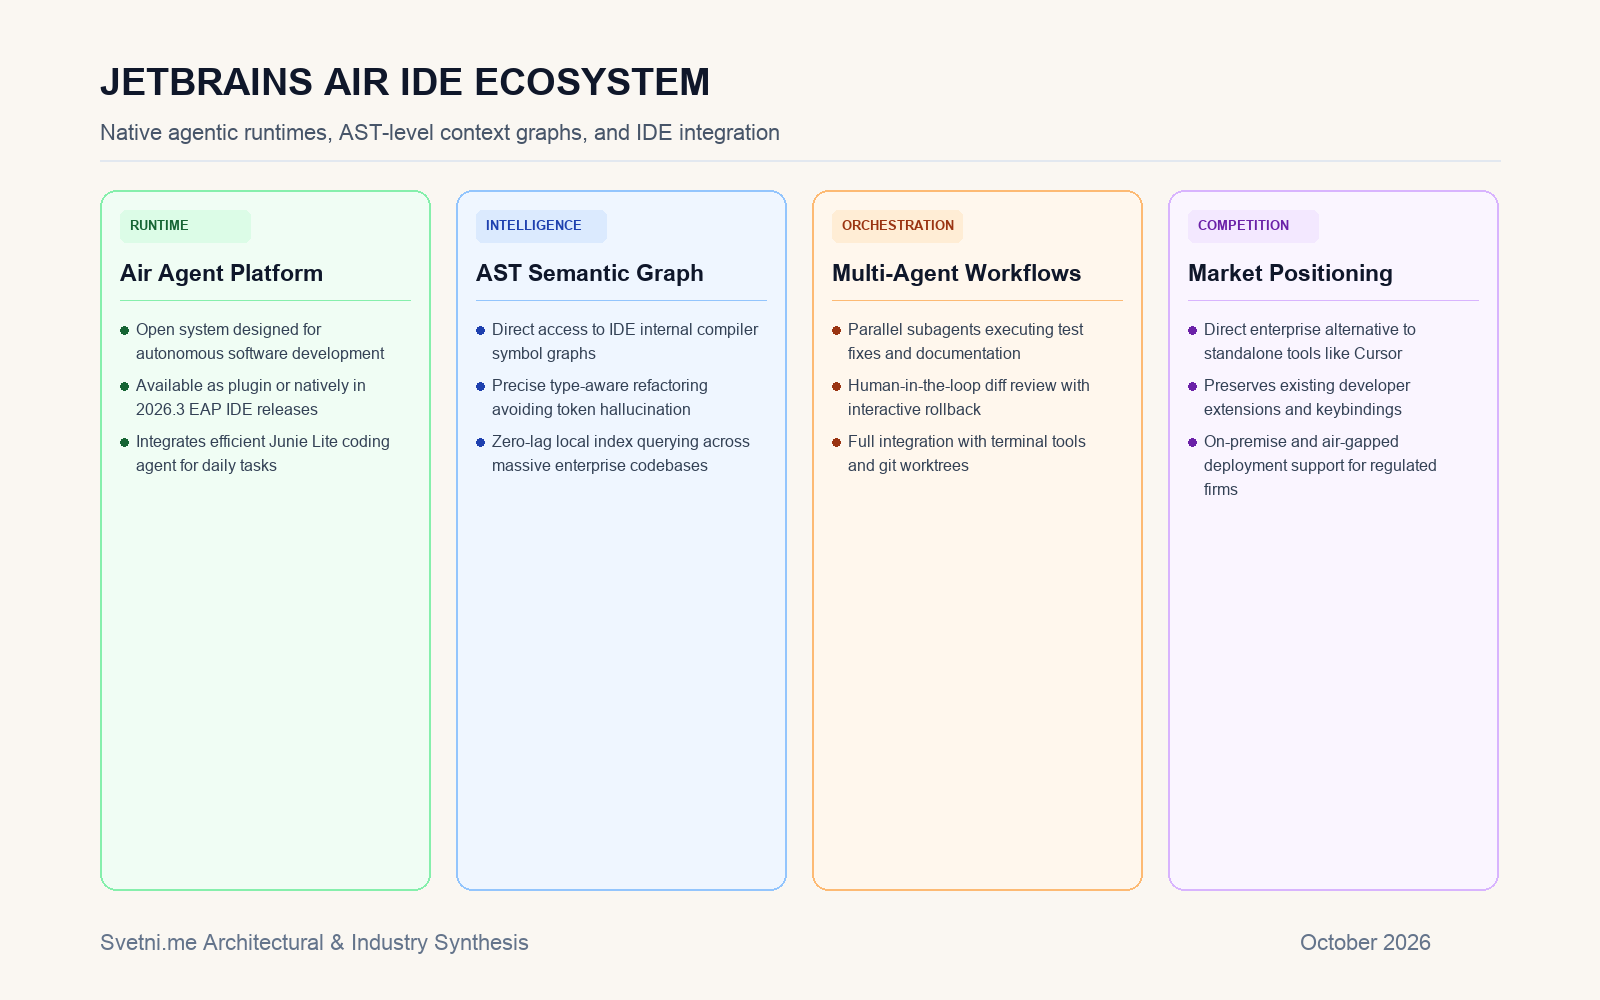1600x1000 pixels.
Task: Click the ORCHESTRATION tag badge
Action: tap(897, 226)
